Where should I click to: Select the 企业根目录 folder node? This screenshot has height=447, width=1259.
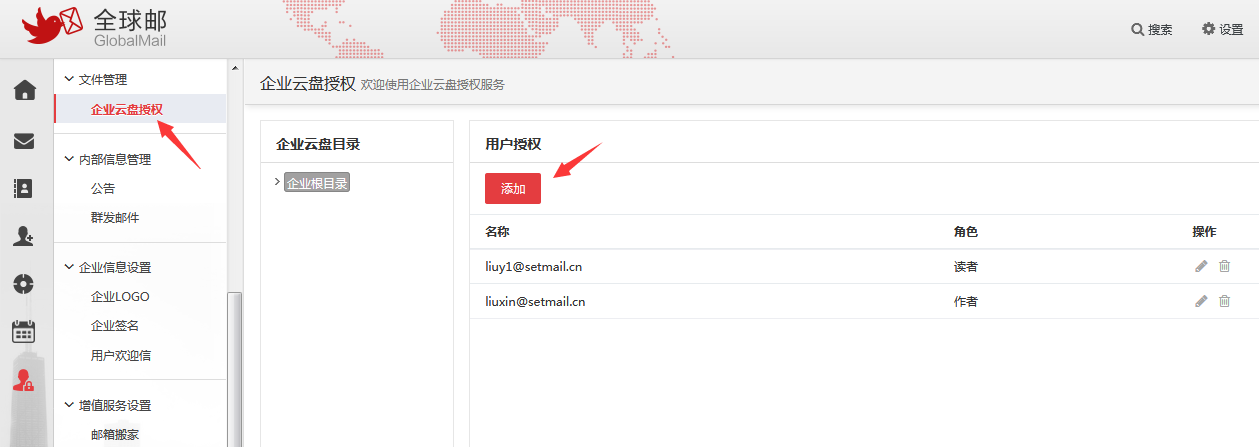coord(317,183)
